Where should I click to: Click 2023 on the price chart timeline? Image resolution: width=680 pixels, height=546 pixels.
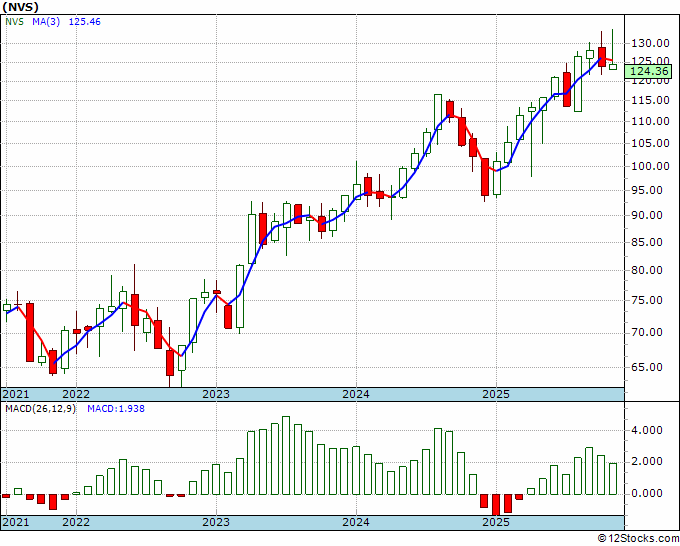click(x=216, y=394)
